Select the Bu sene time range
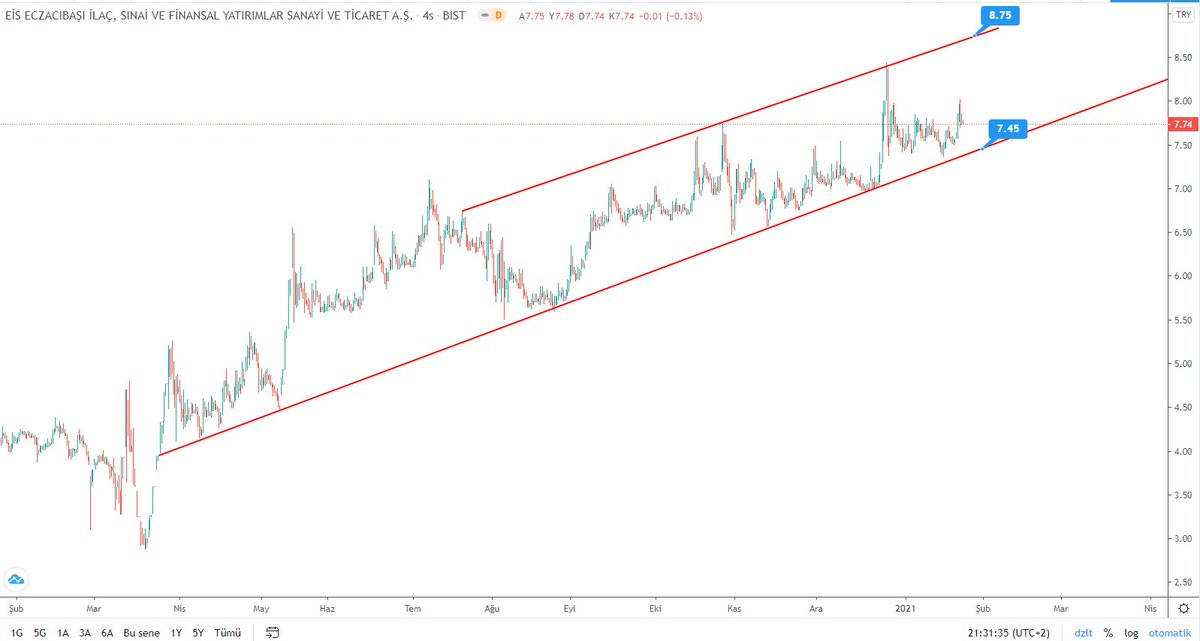 pos(141,633)
